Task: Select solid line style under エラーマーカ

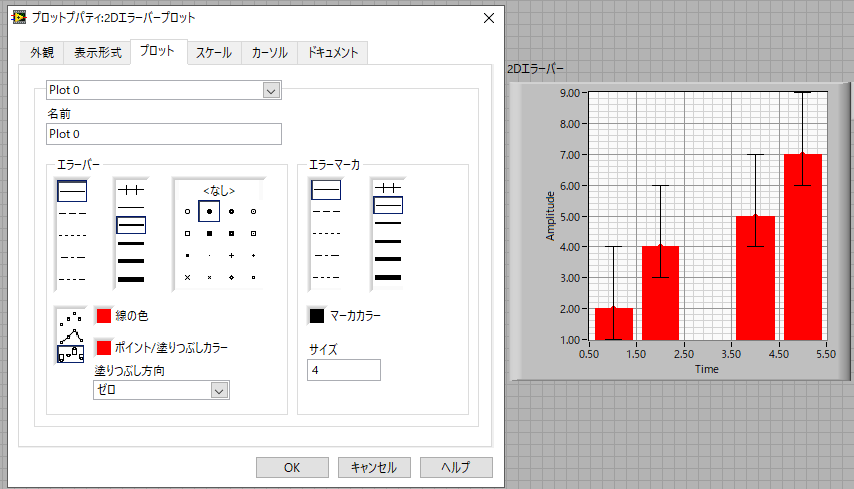Action: [326, 188]
